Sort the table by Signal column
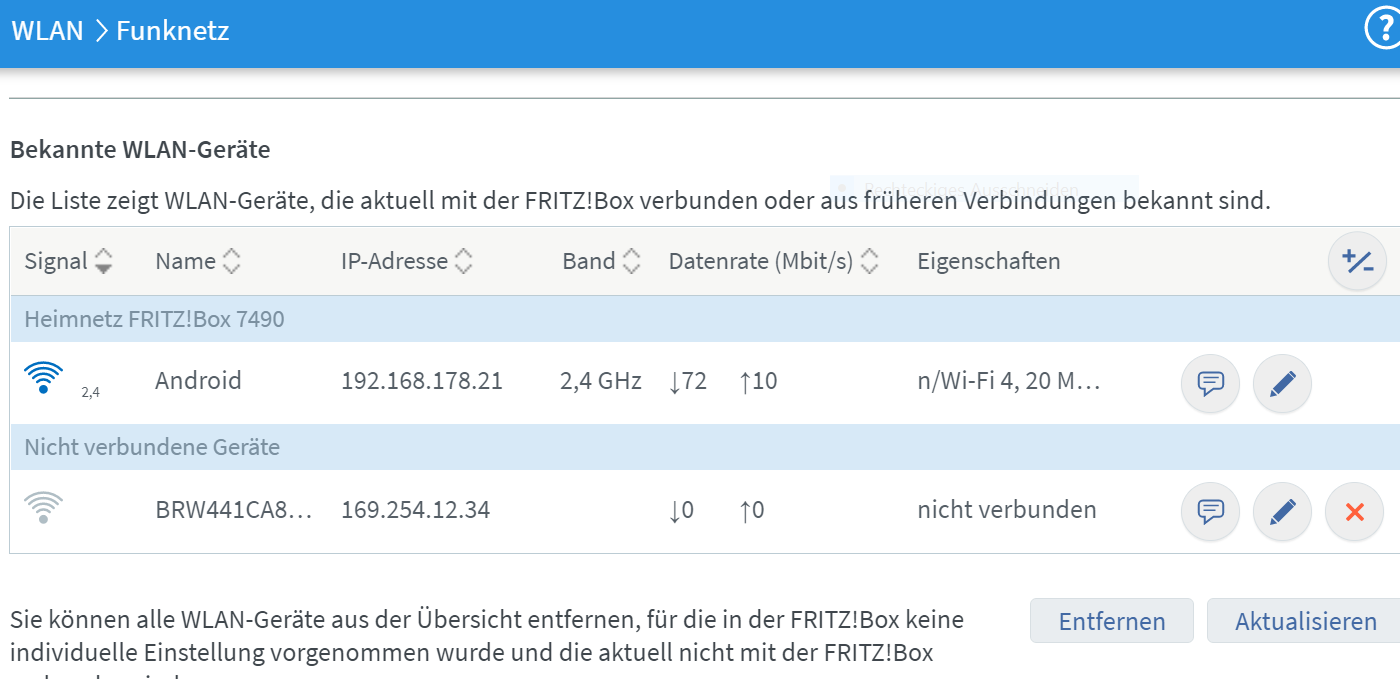Viewport: 1400px width, 679px height. click(68, 262)
